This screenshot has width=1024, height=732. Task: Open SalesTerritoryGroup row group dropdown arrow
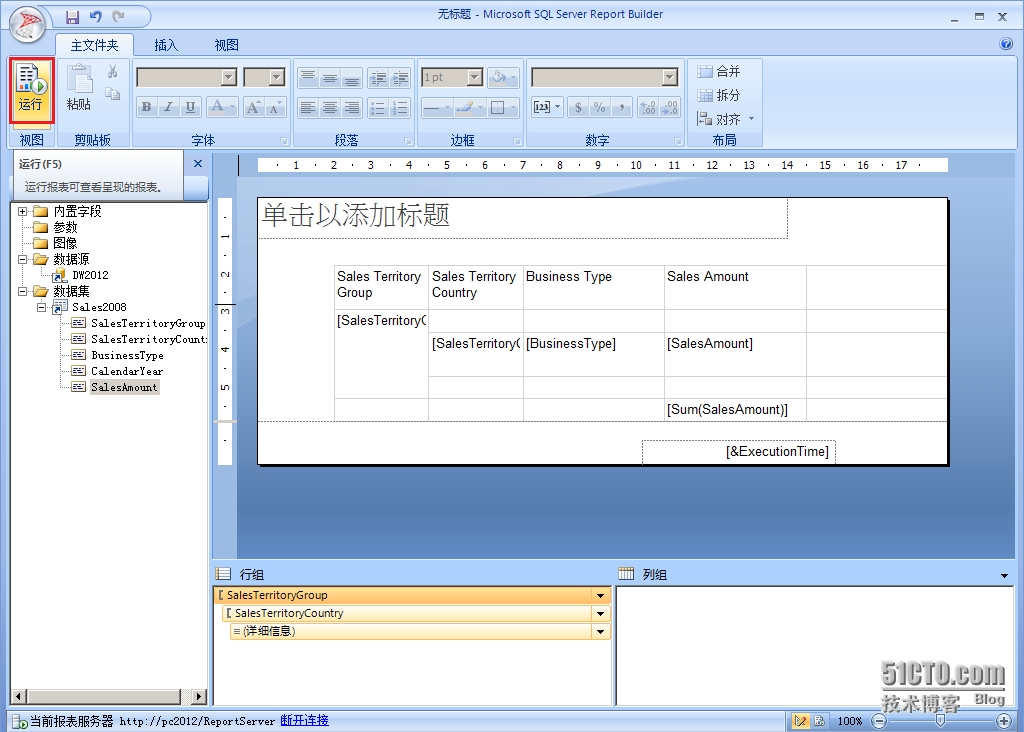[x=600, y=596]
